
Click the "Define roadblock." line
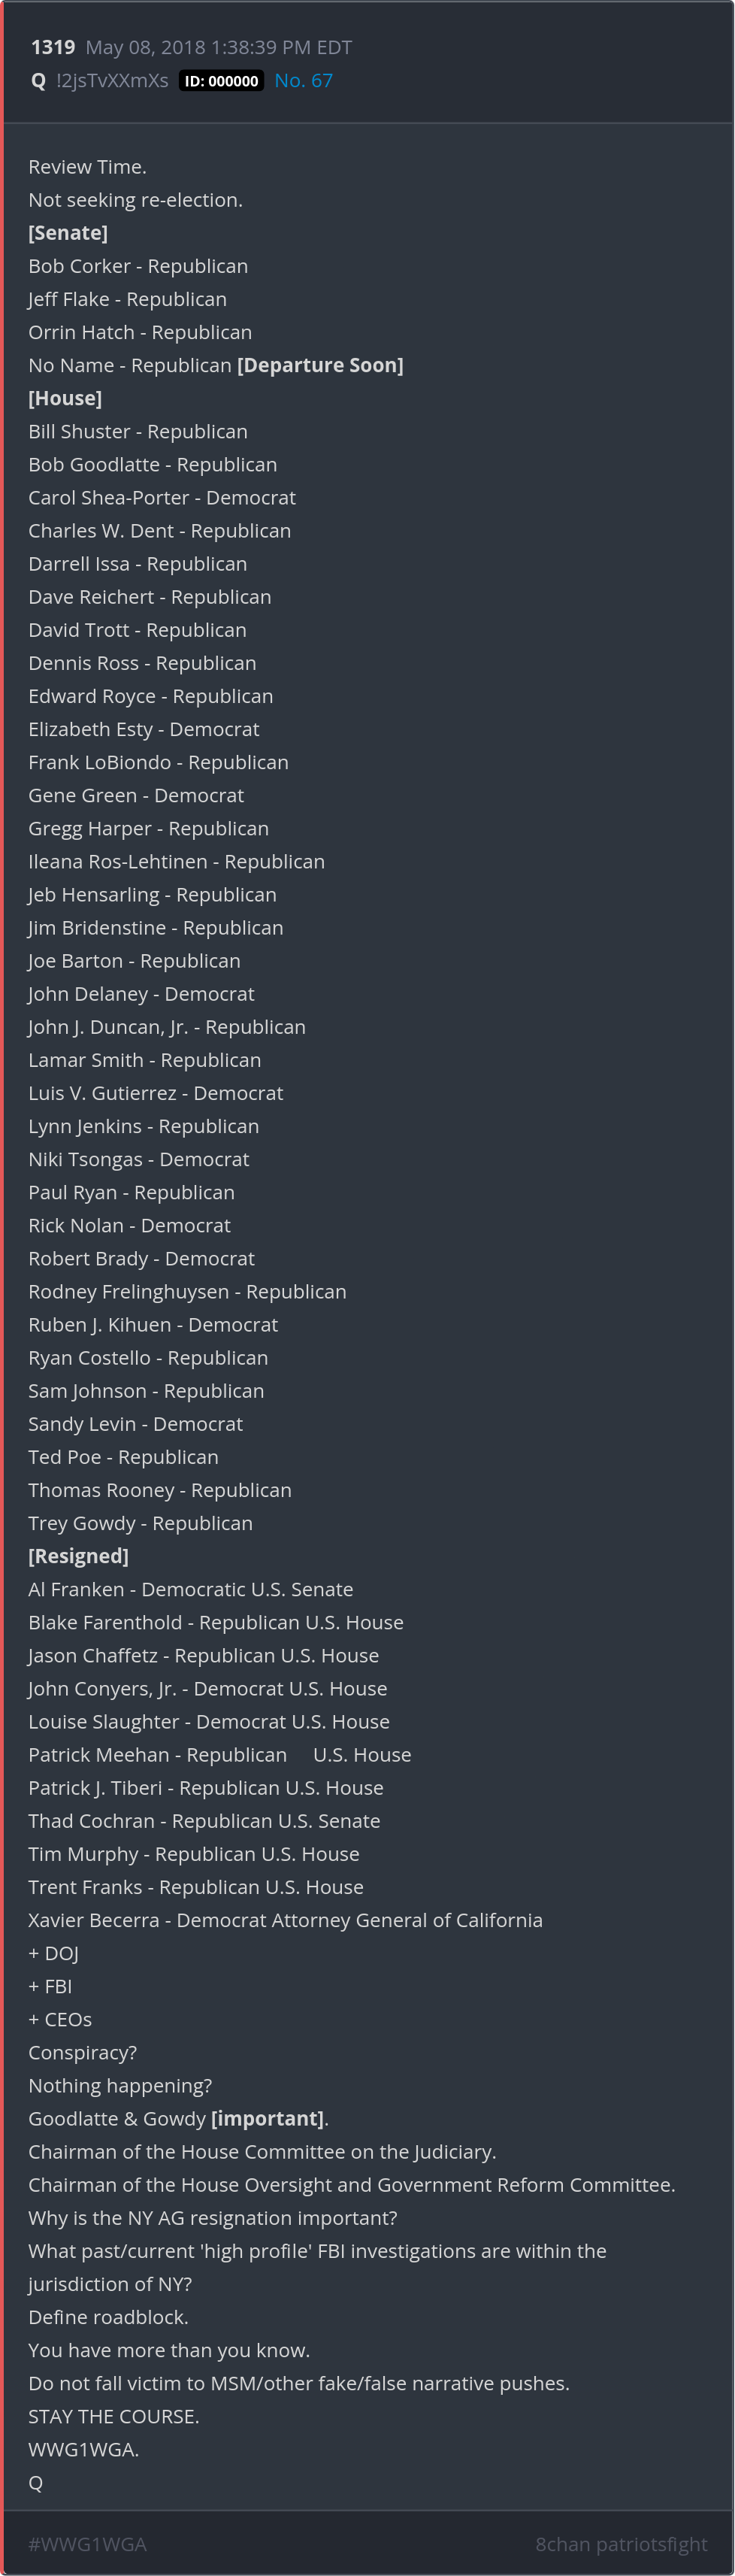point(108,2317)
